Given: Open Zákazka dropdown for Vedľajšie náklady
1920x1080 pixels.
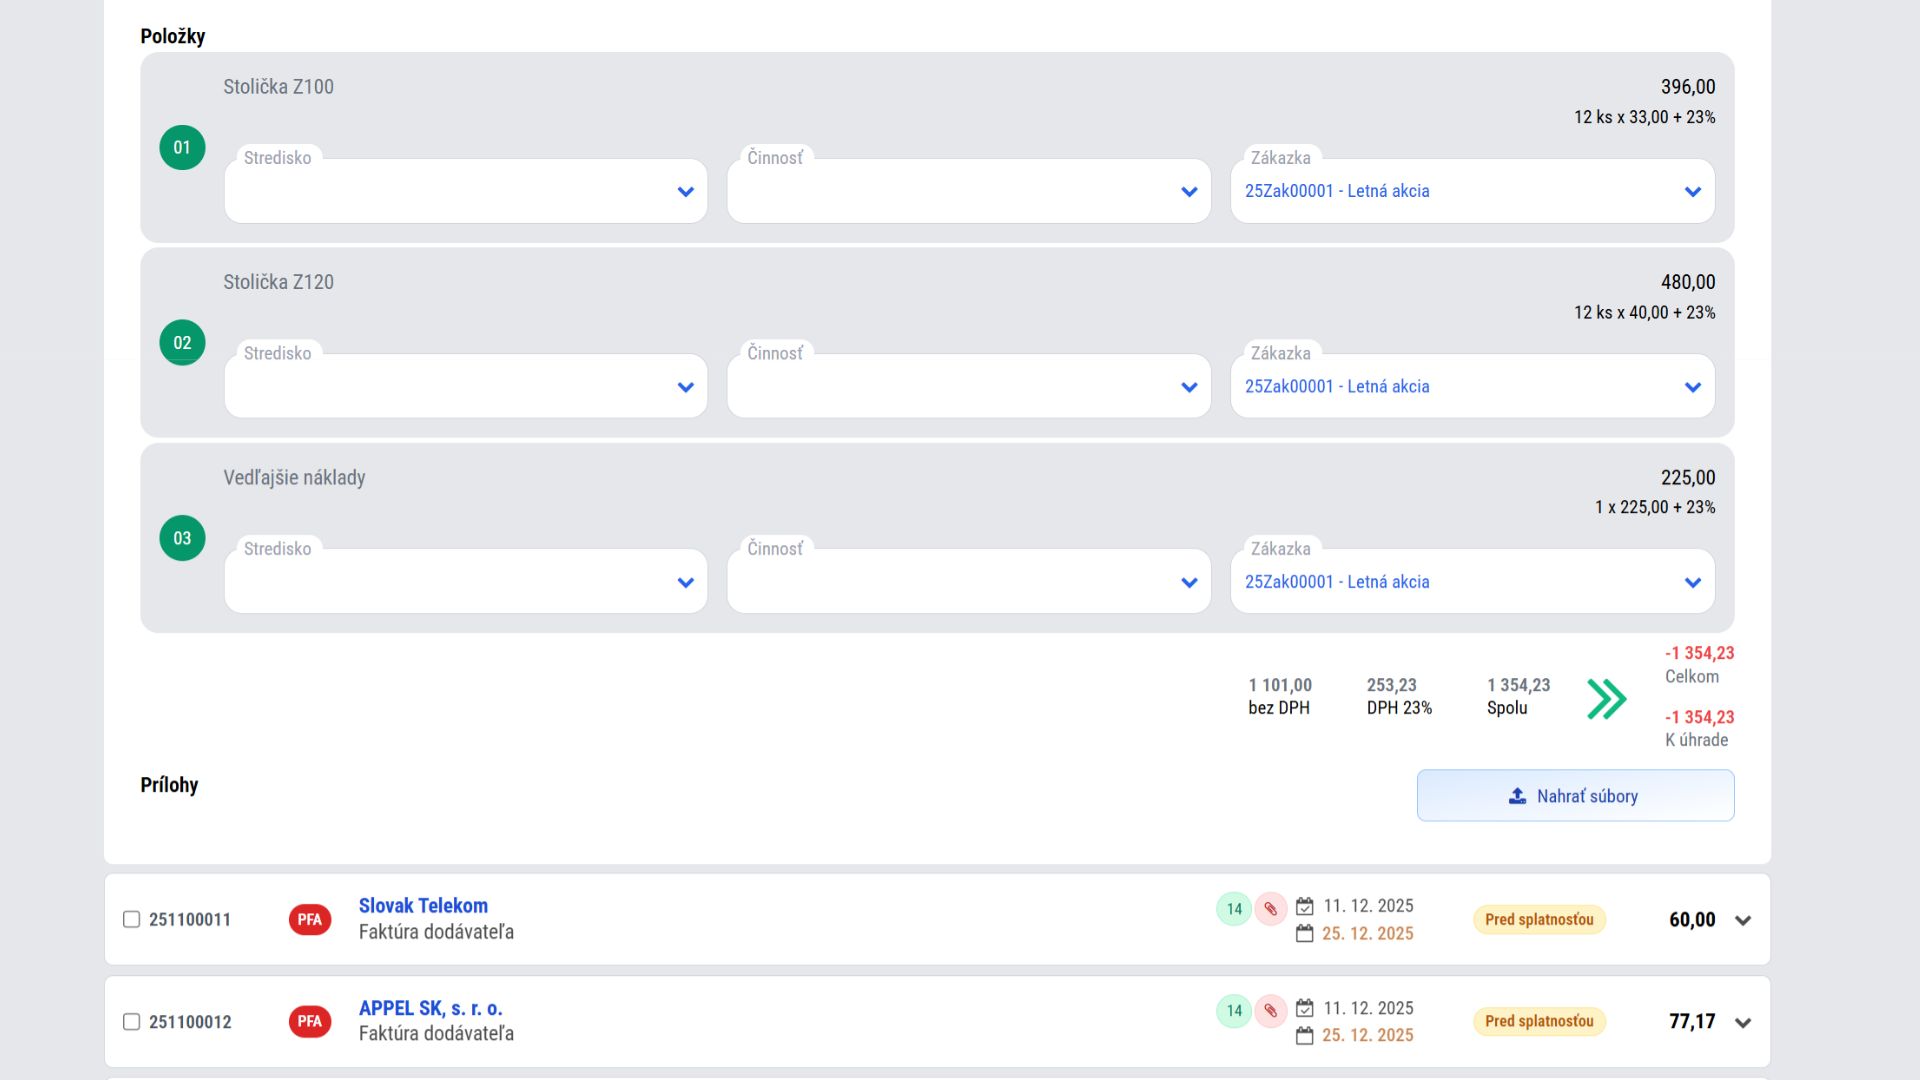Looking at the screenshot, I should [1472, 582].
